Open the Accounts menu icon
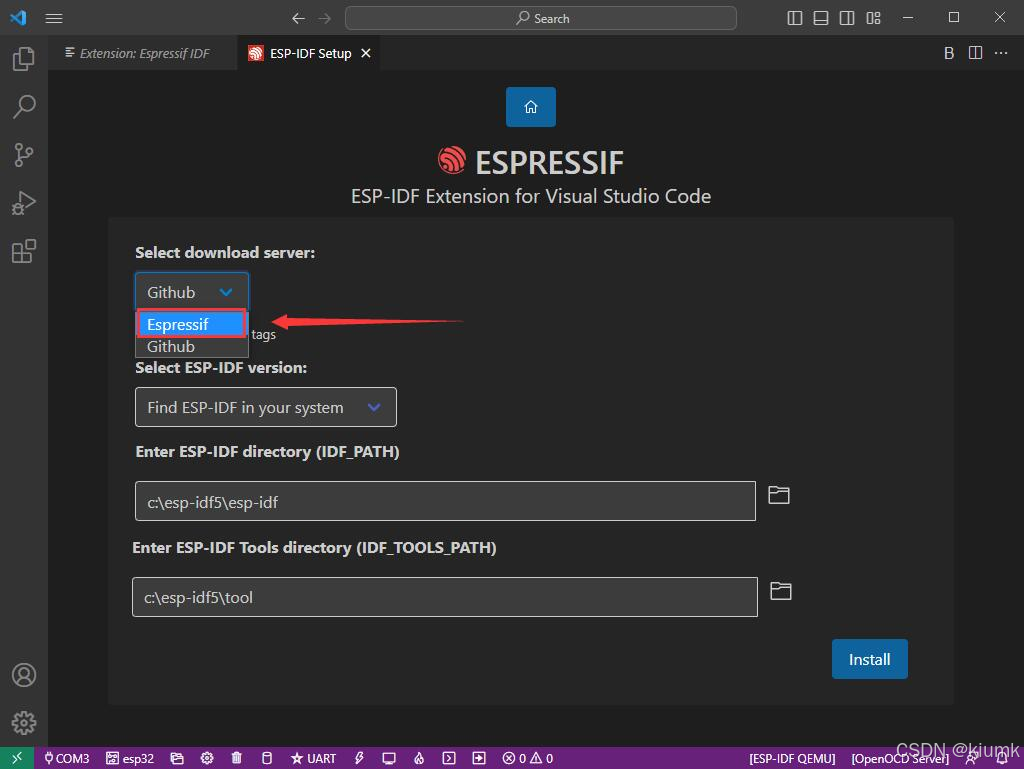 tap(24, 674)
